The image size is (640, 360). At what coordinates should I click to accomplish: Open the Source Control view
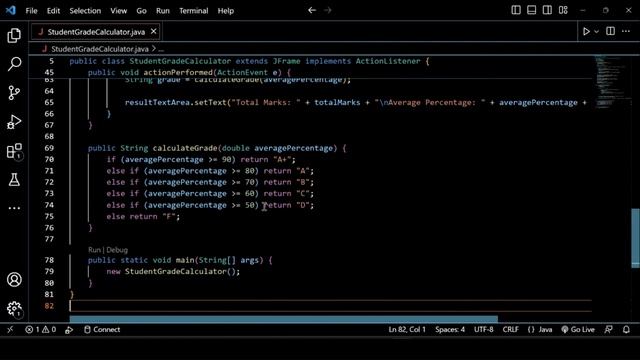pyautogui.click(x=14, y=93)
